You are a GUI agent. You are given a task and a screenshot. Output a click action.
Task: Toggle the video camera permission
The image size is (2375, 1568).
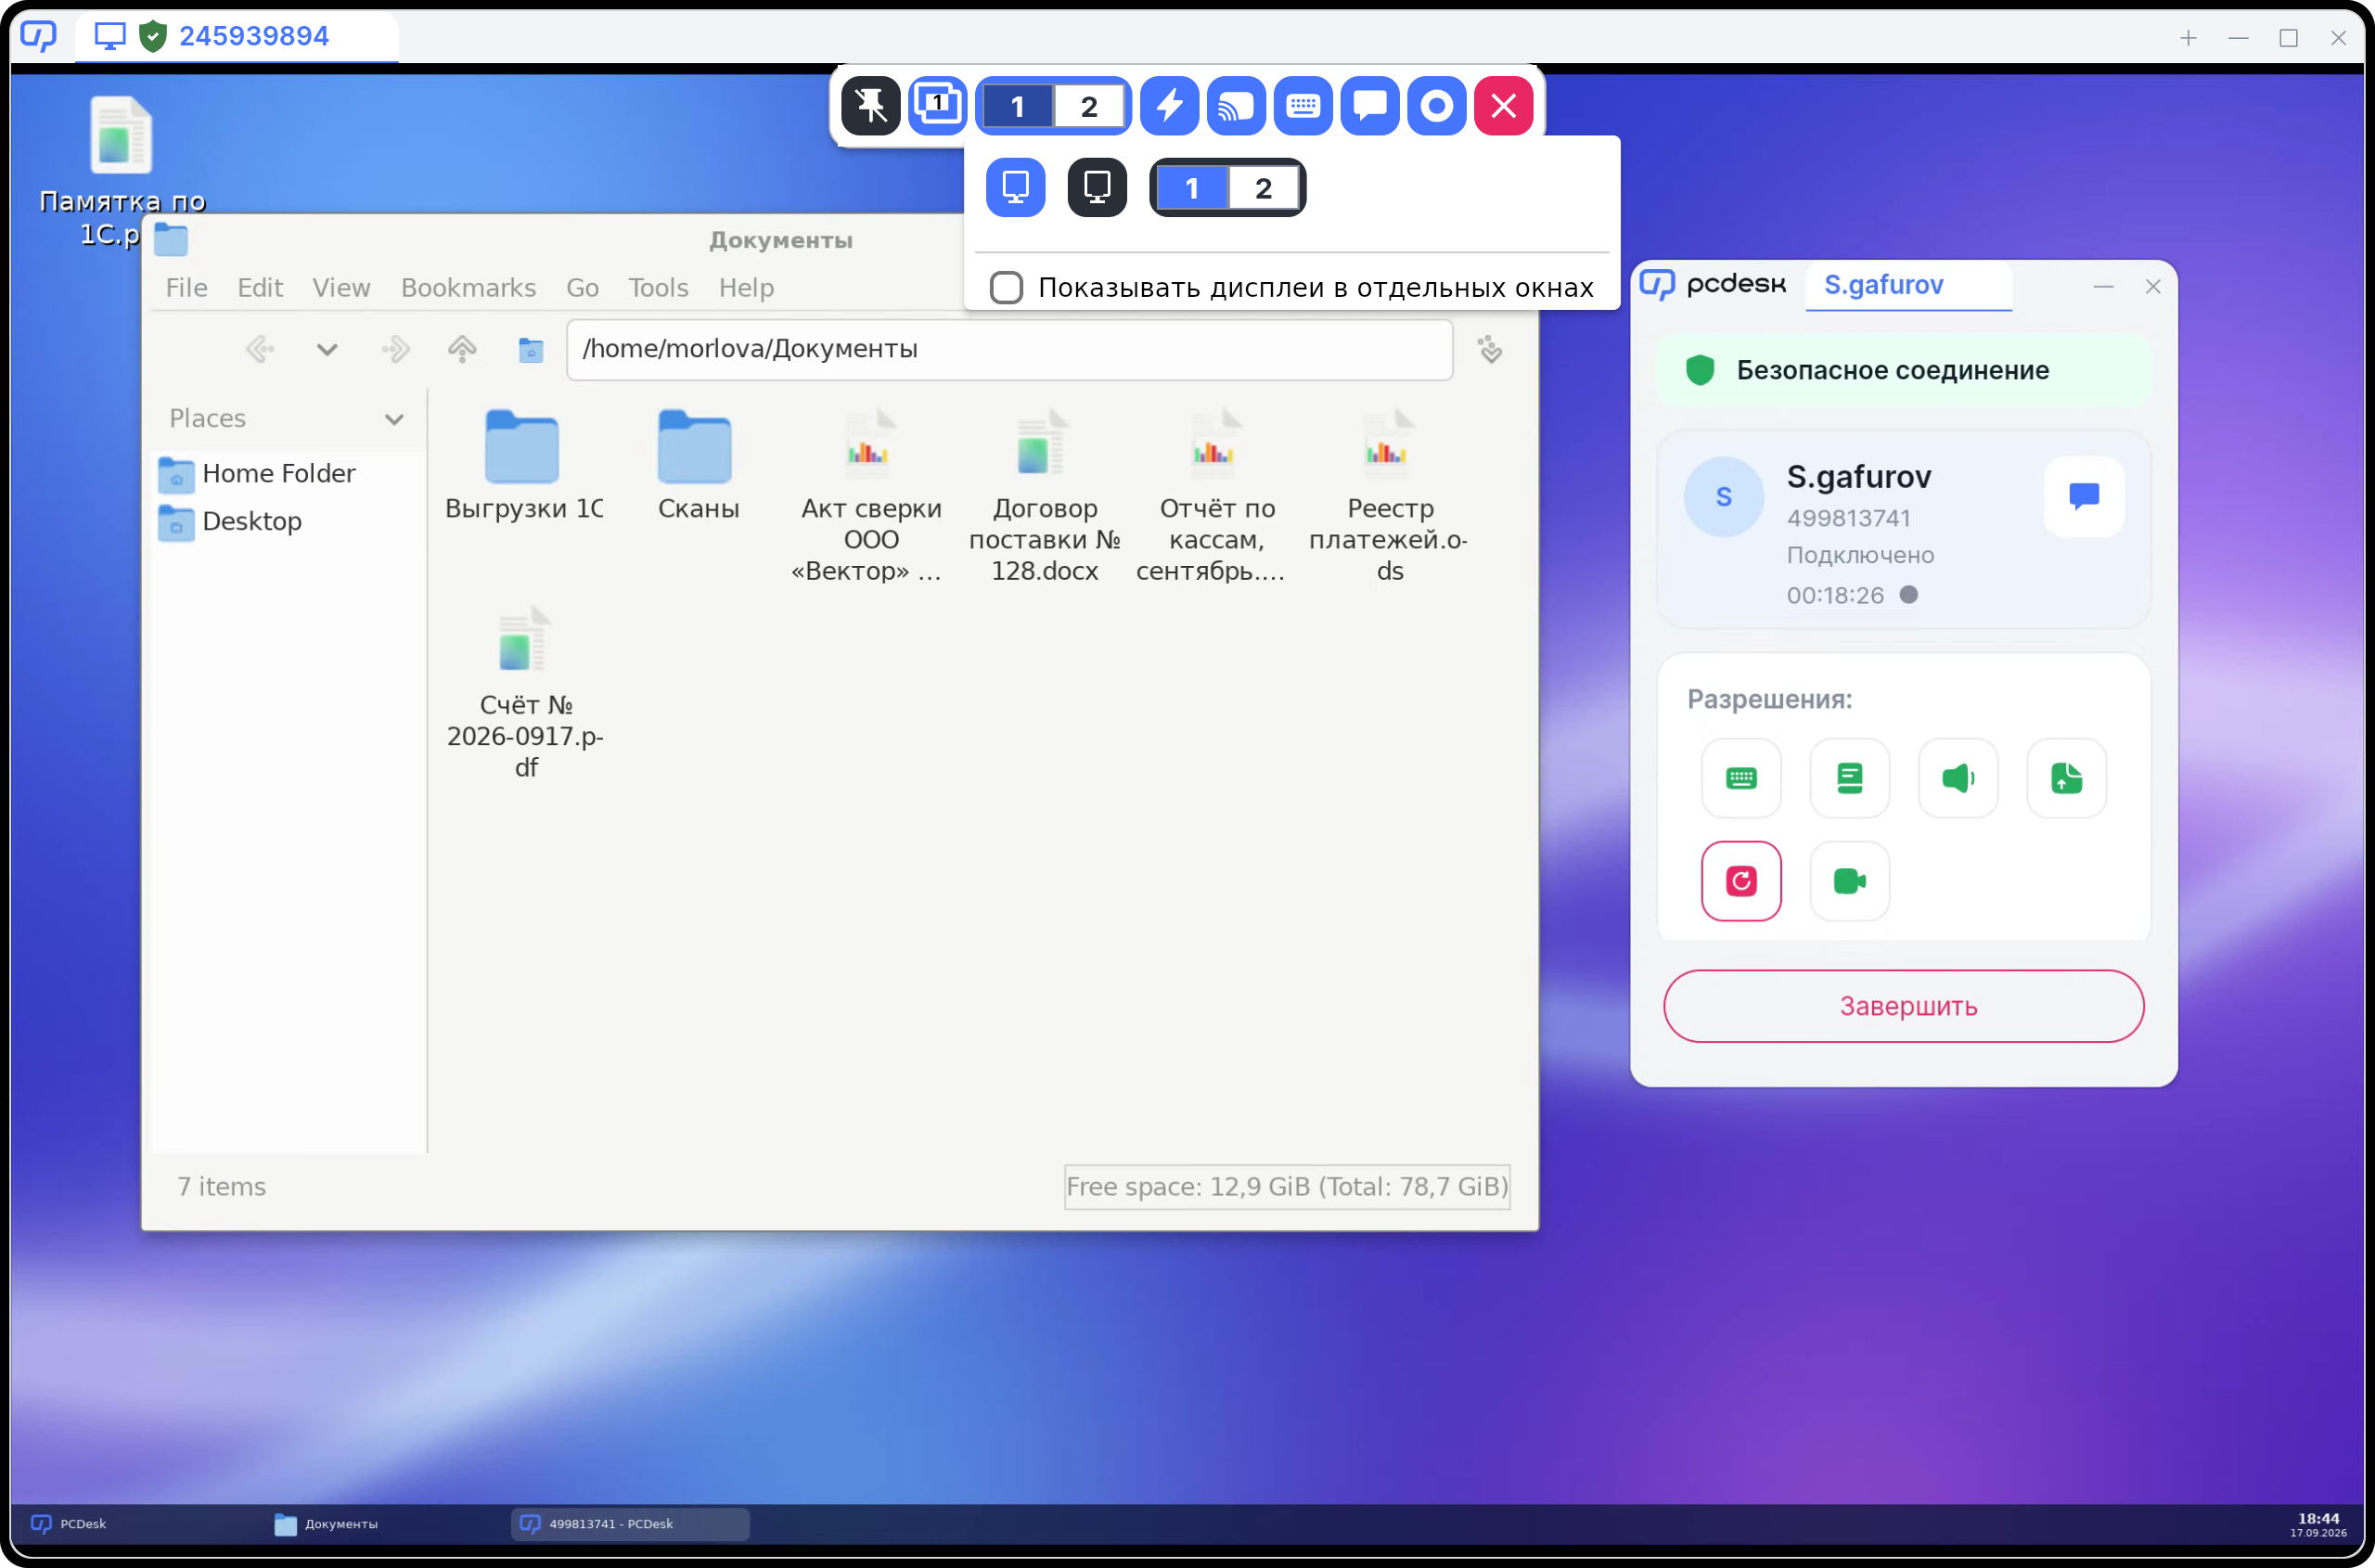point(1849,881)
